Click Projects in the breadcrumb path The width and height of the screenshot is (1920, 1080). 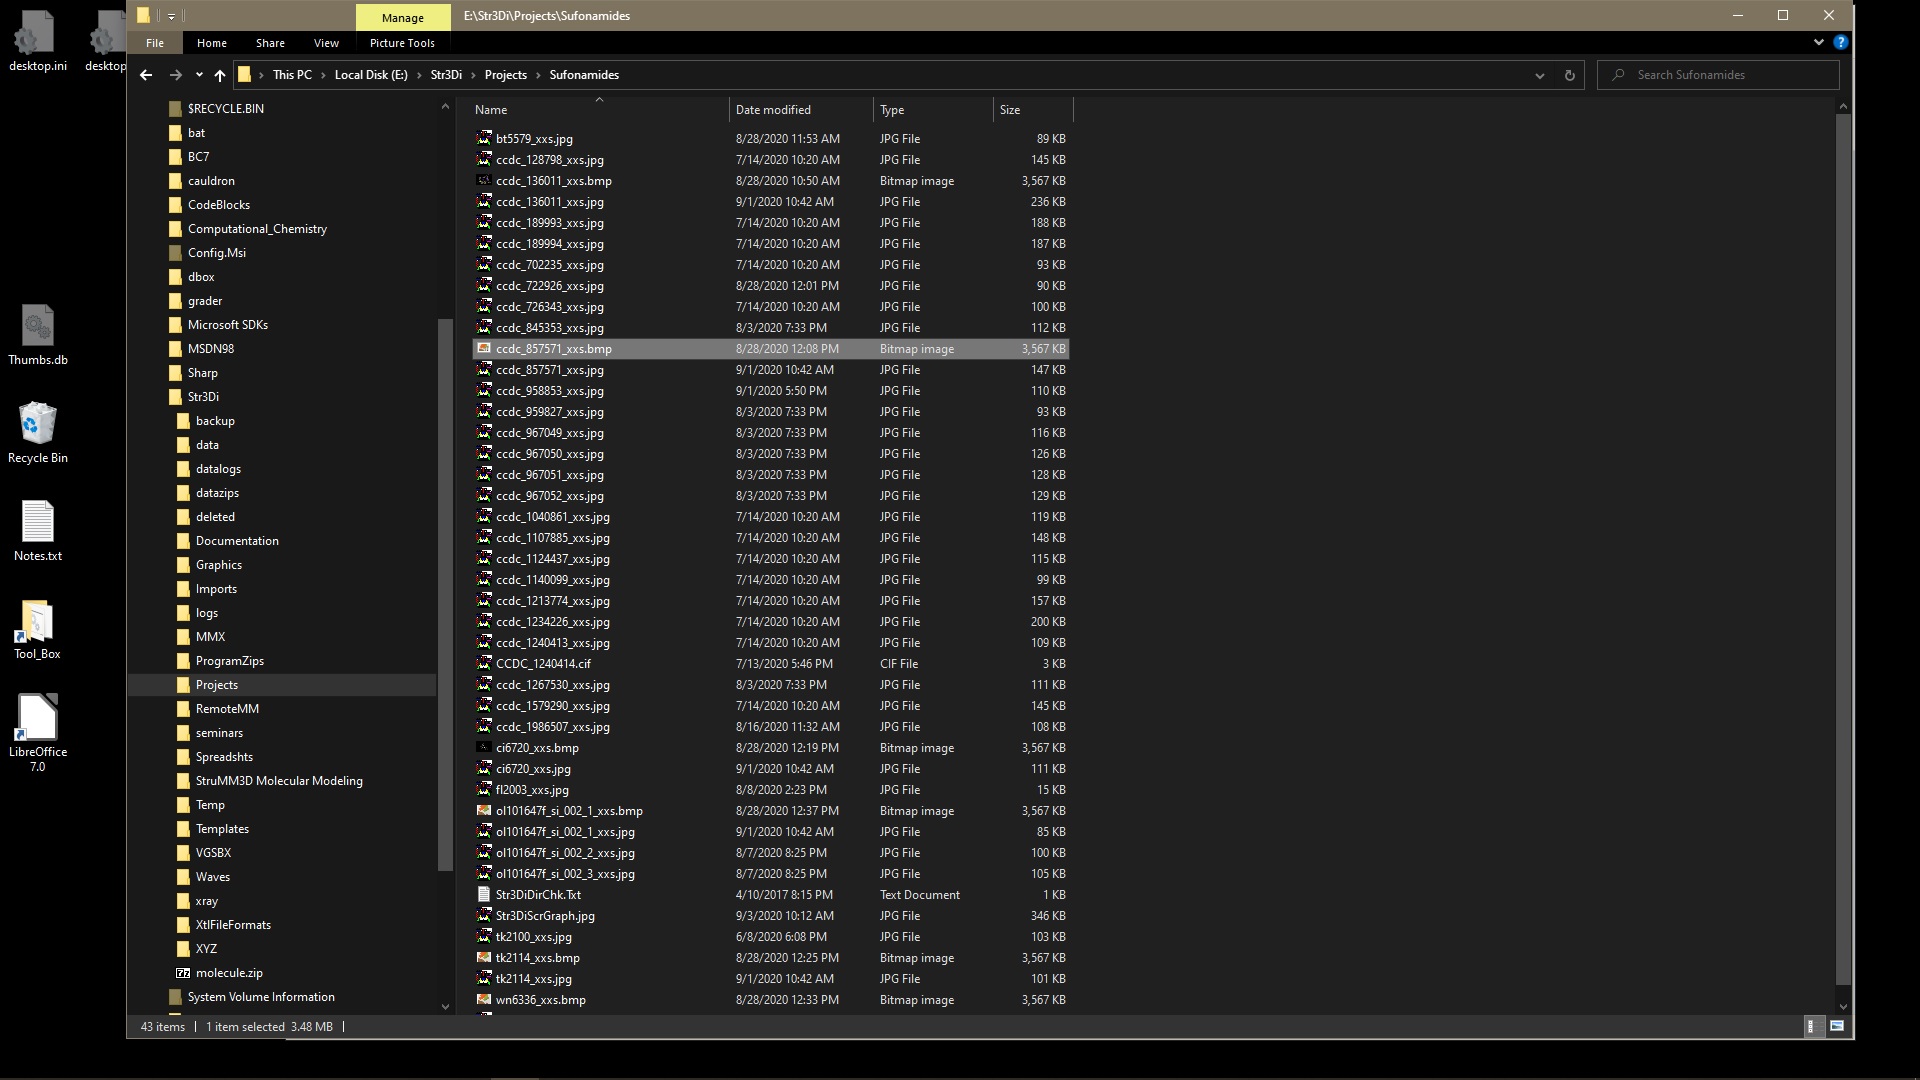(x=505, y=75)
